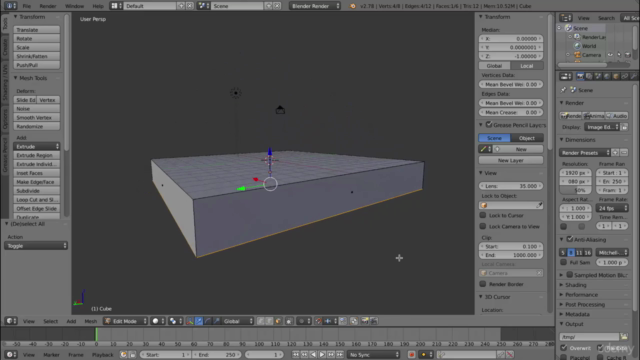
Task: Jump to last frame in timeline
Action: click(x=340, y=355)
